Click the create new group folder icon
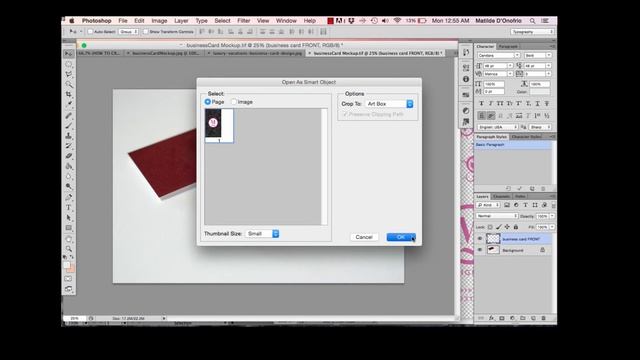 click(x=523, y=318)
